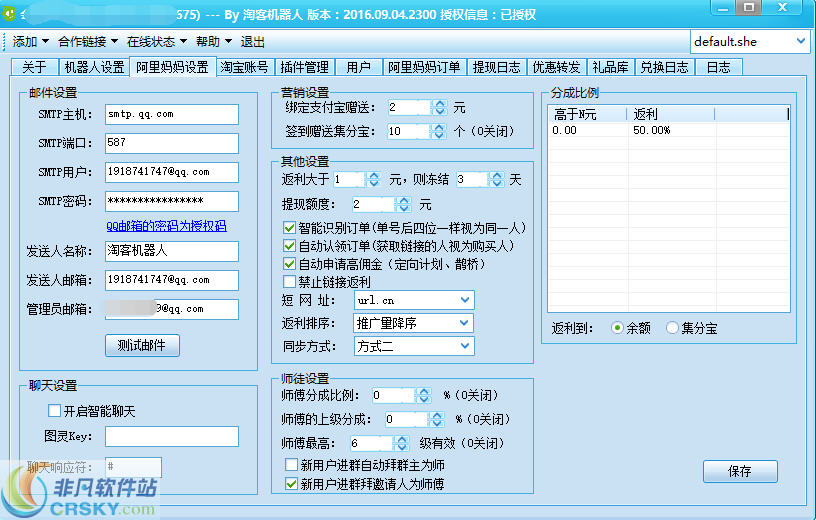
Task: Switch to the 日志 tab
Action: point(719,67)
